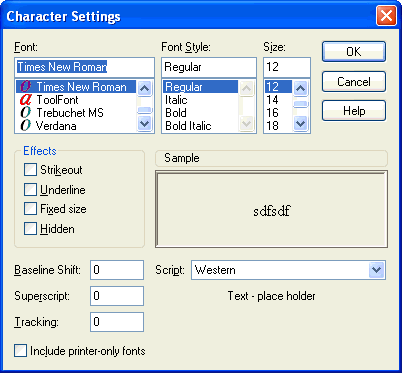Select the ToolFont font icon

pyautogui.click(x=25, y=100)
